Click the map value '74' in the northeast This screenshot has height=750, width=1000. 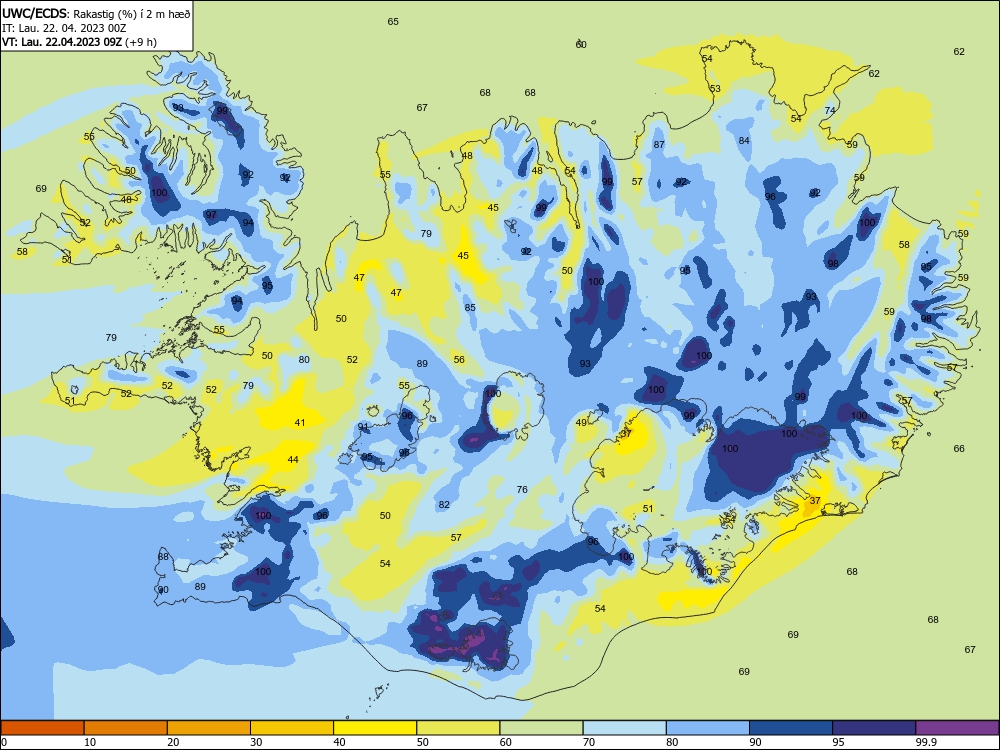pyautogui.click(x=830, y=110)
